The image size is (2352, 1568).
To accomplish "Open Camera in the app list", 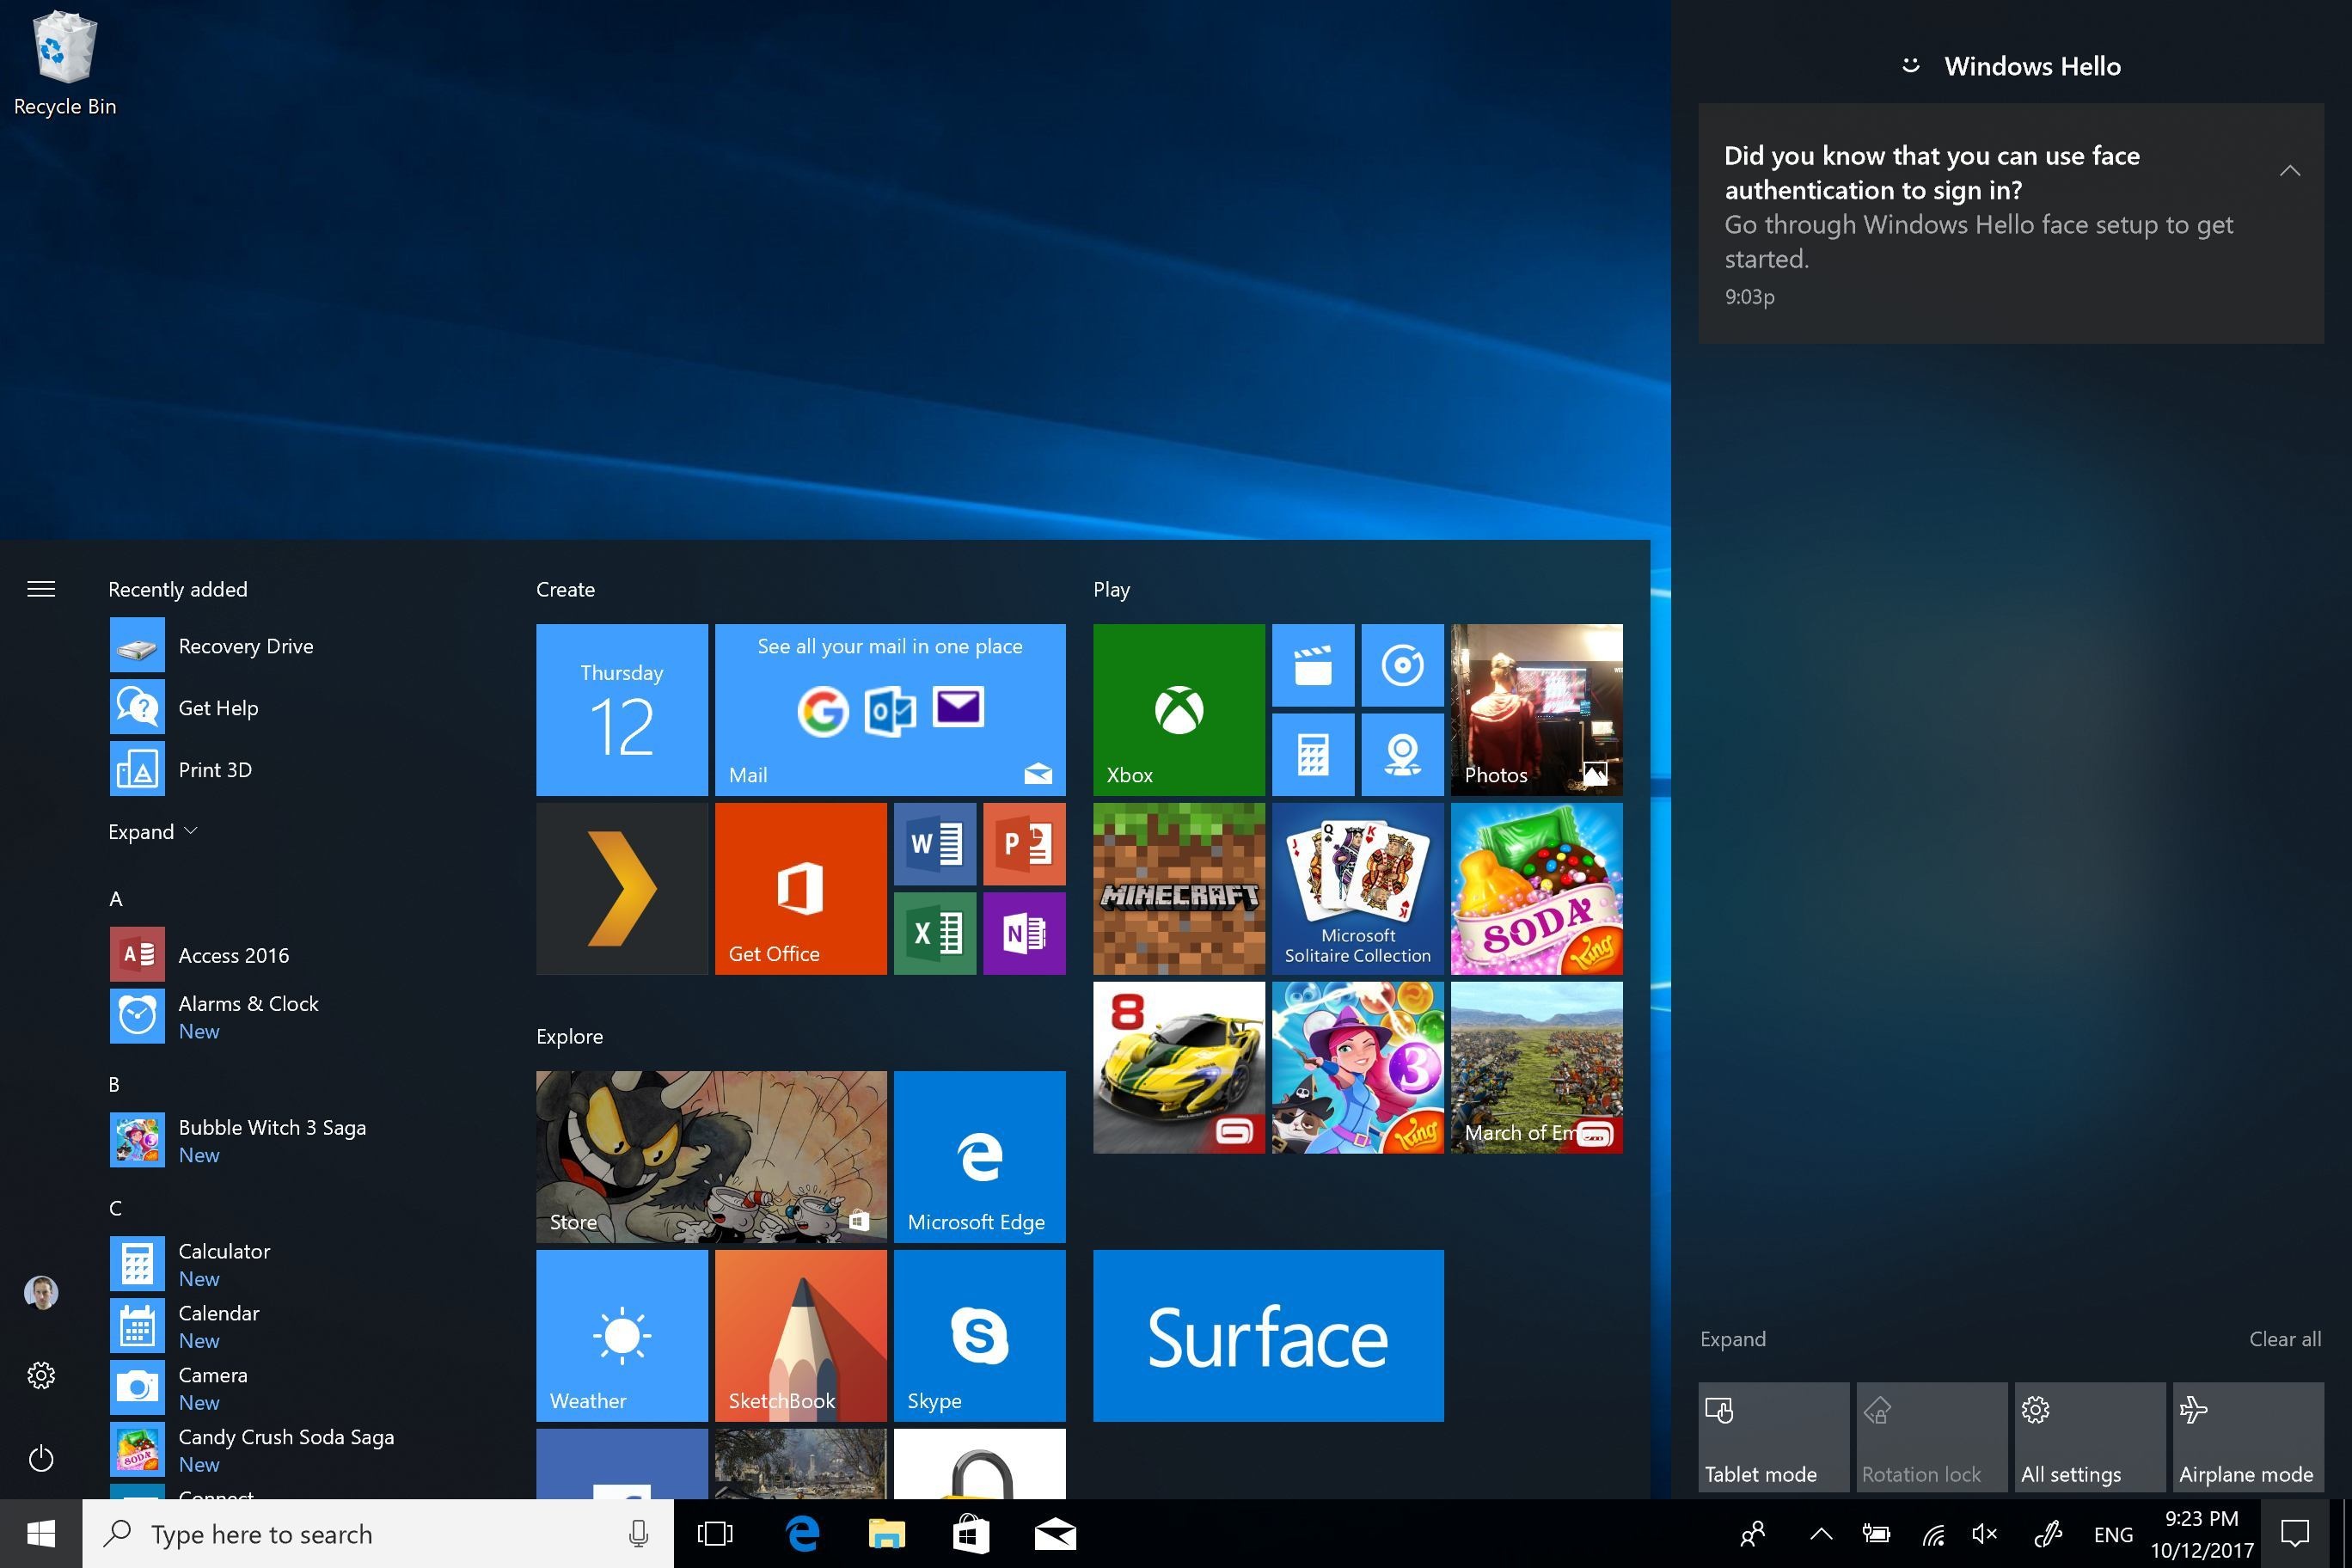I will tap(300, 1388).
